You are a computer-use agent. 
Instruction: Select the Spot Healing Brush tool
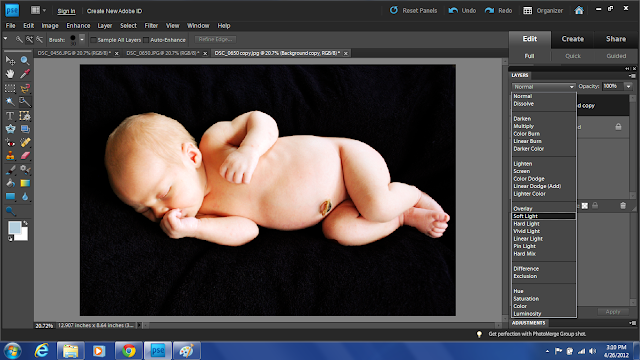[25, 143]
